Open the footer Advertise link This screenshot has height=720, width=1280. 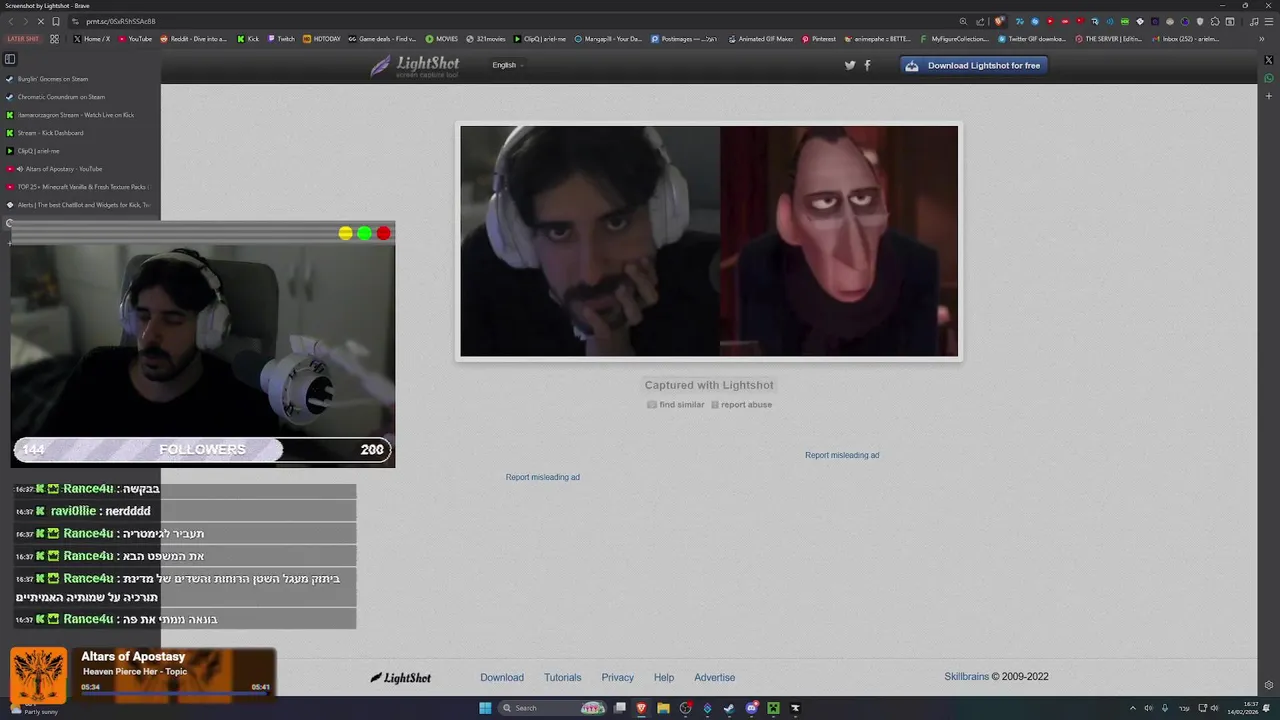[715, 677]
